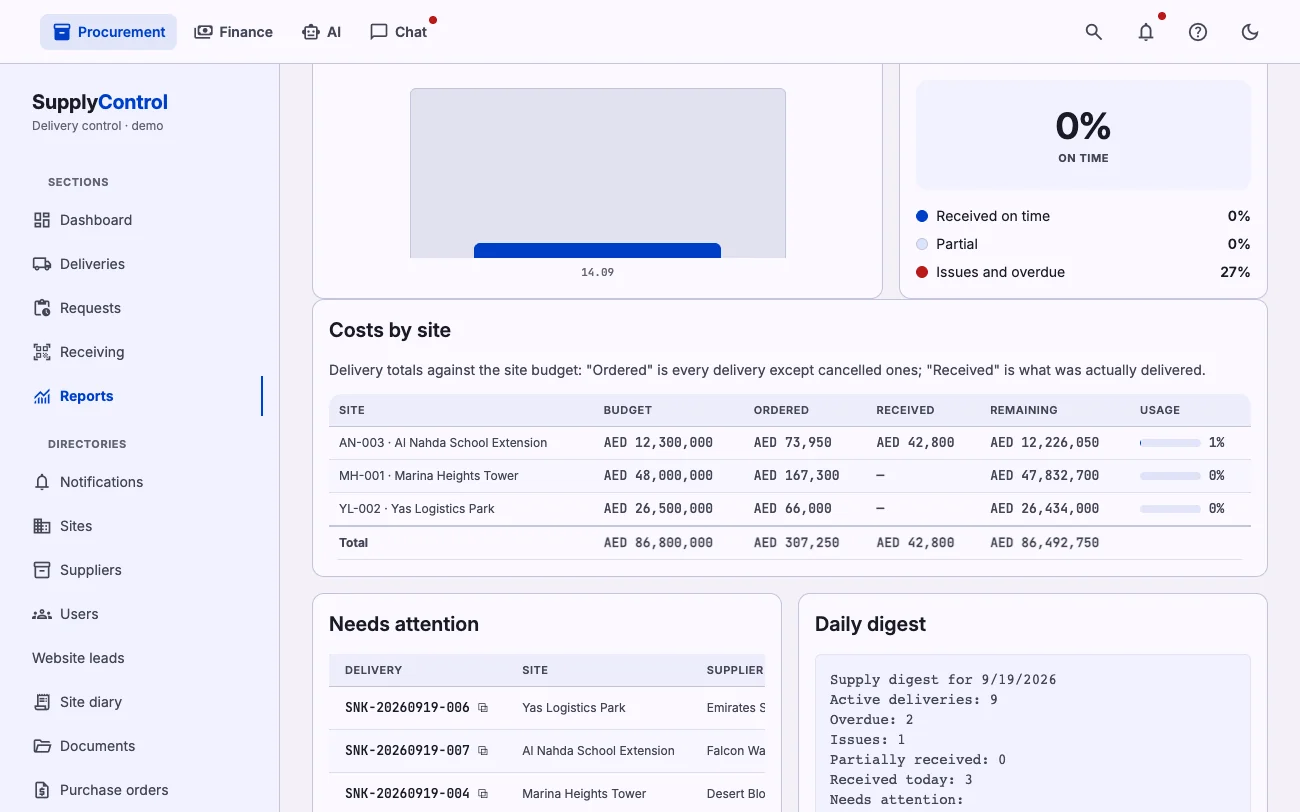
Task: Open notifications bell in top bar
Action: [1146, 32]
